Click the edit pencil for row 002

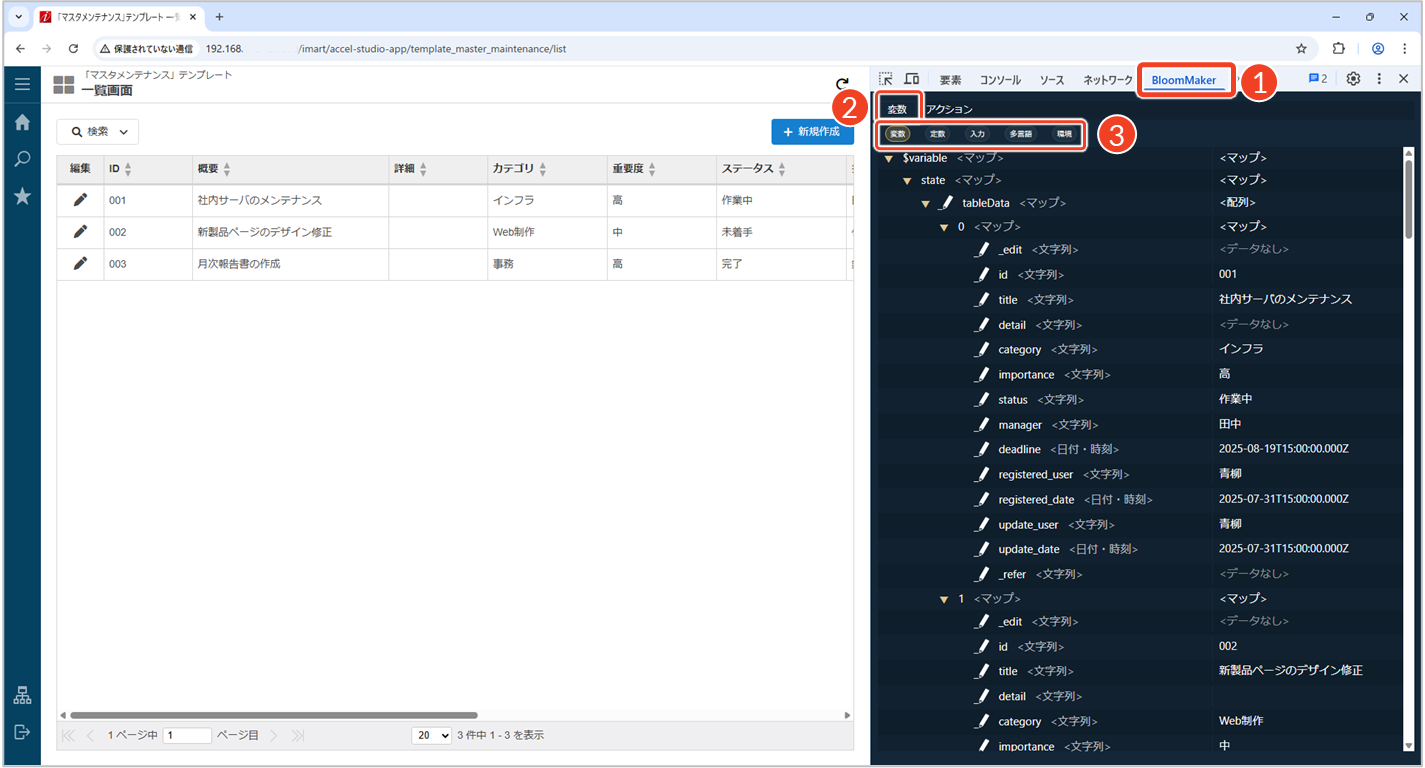tap(80, 232)
